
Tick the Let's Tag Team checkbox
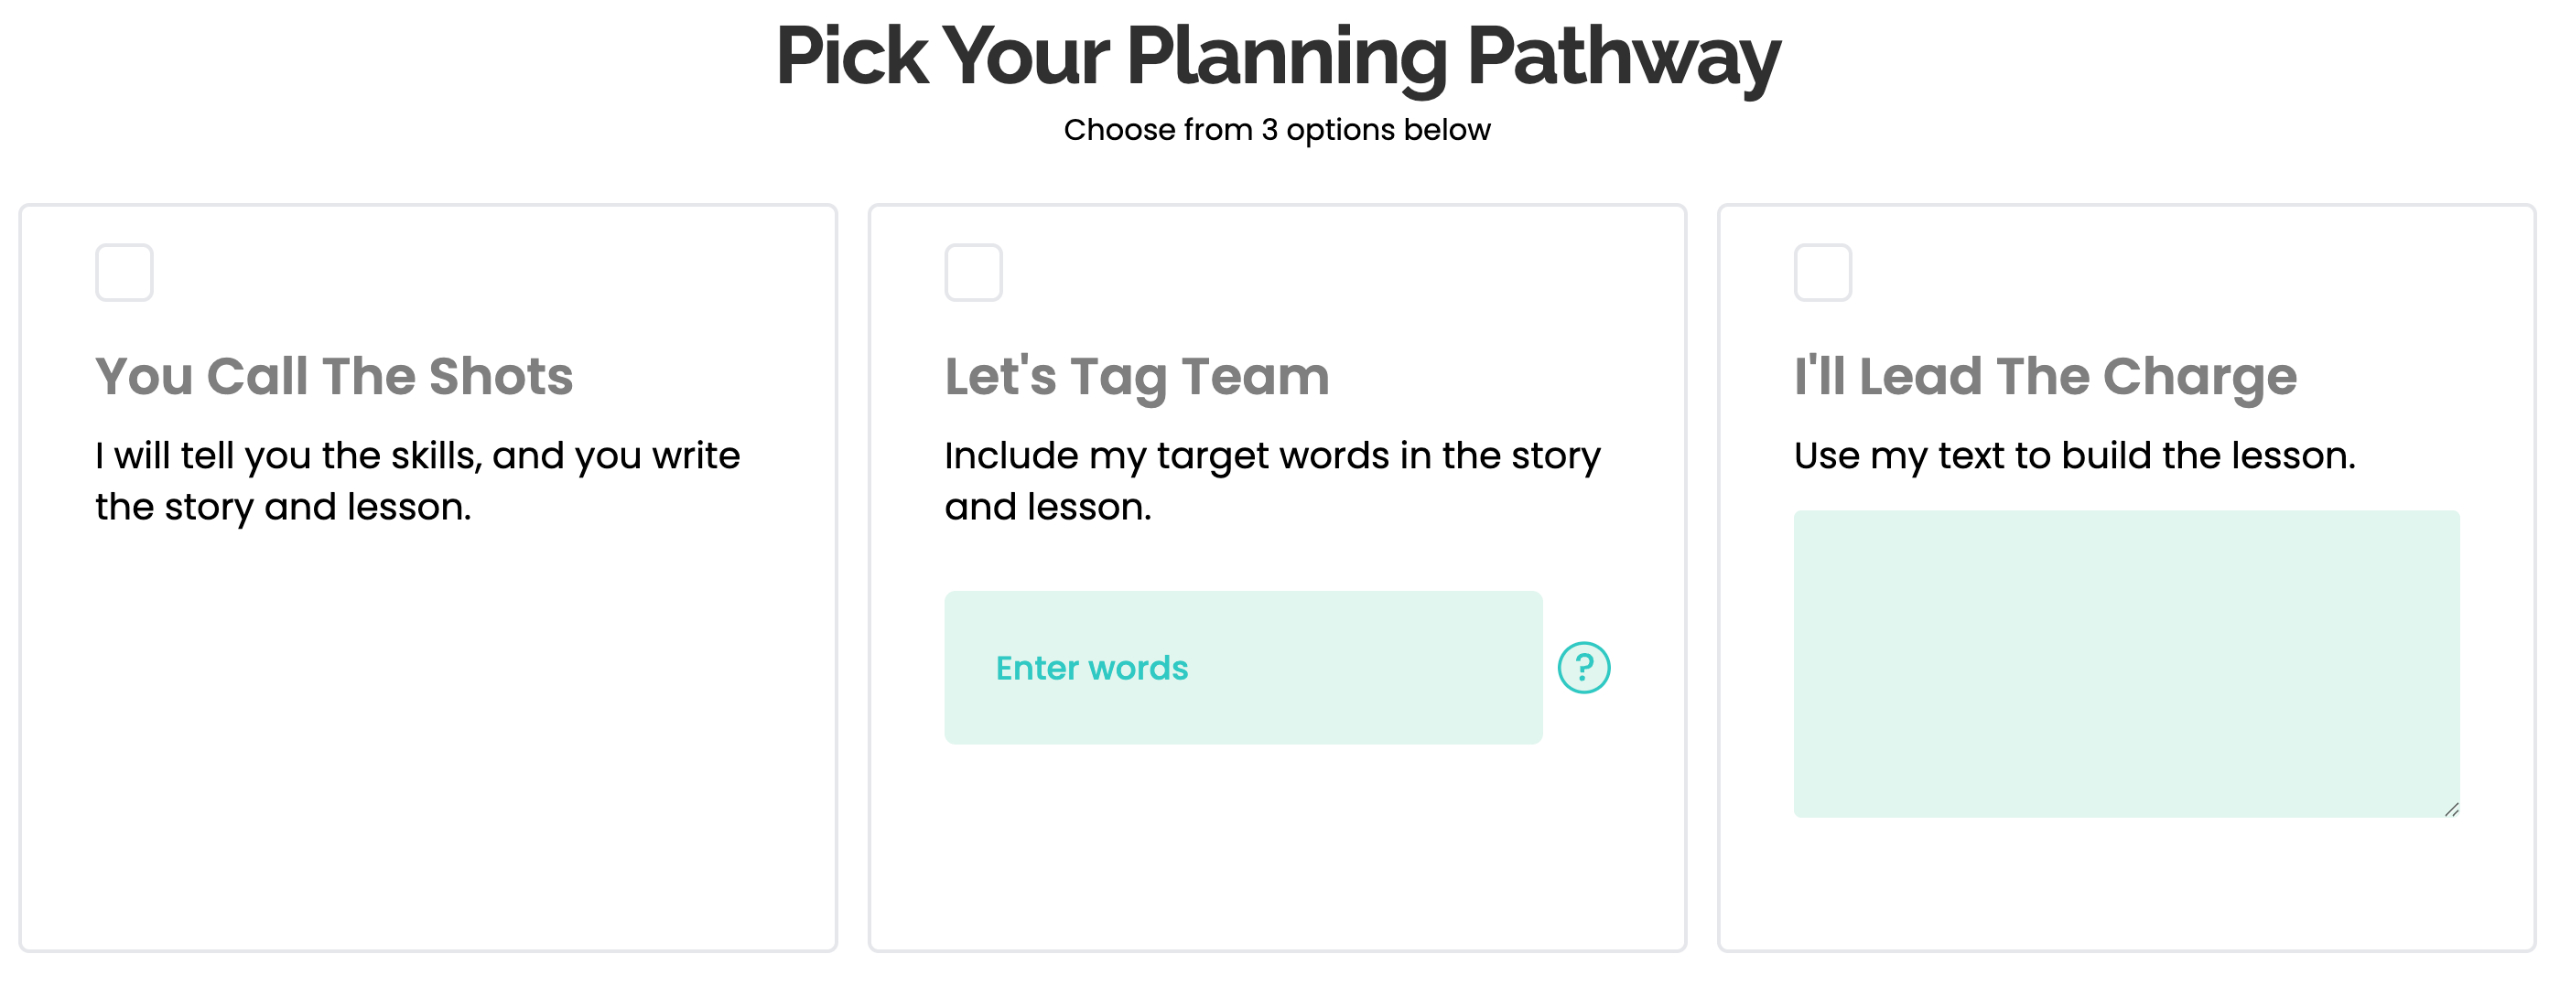pos(973,272)
